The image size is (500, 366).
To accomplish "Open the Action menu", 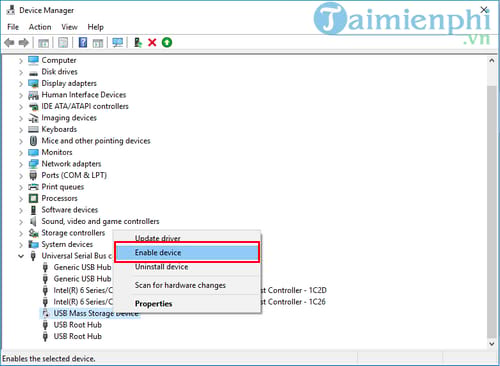I will tap(40, 27).
